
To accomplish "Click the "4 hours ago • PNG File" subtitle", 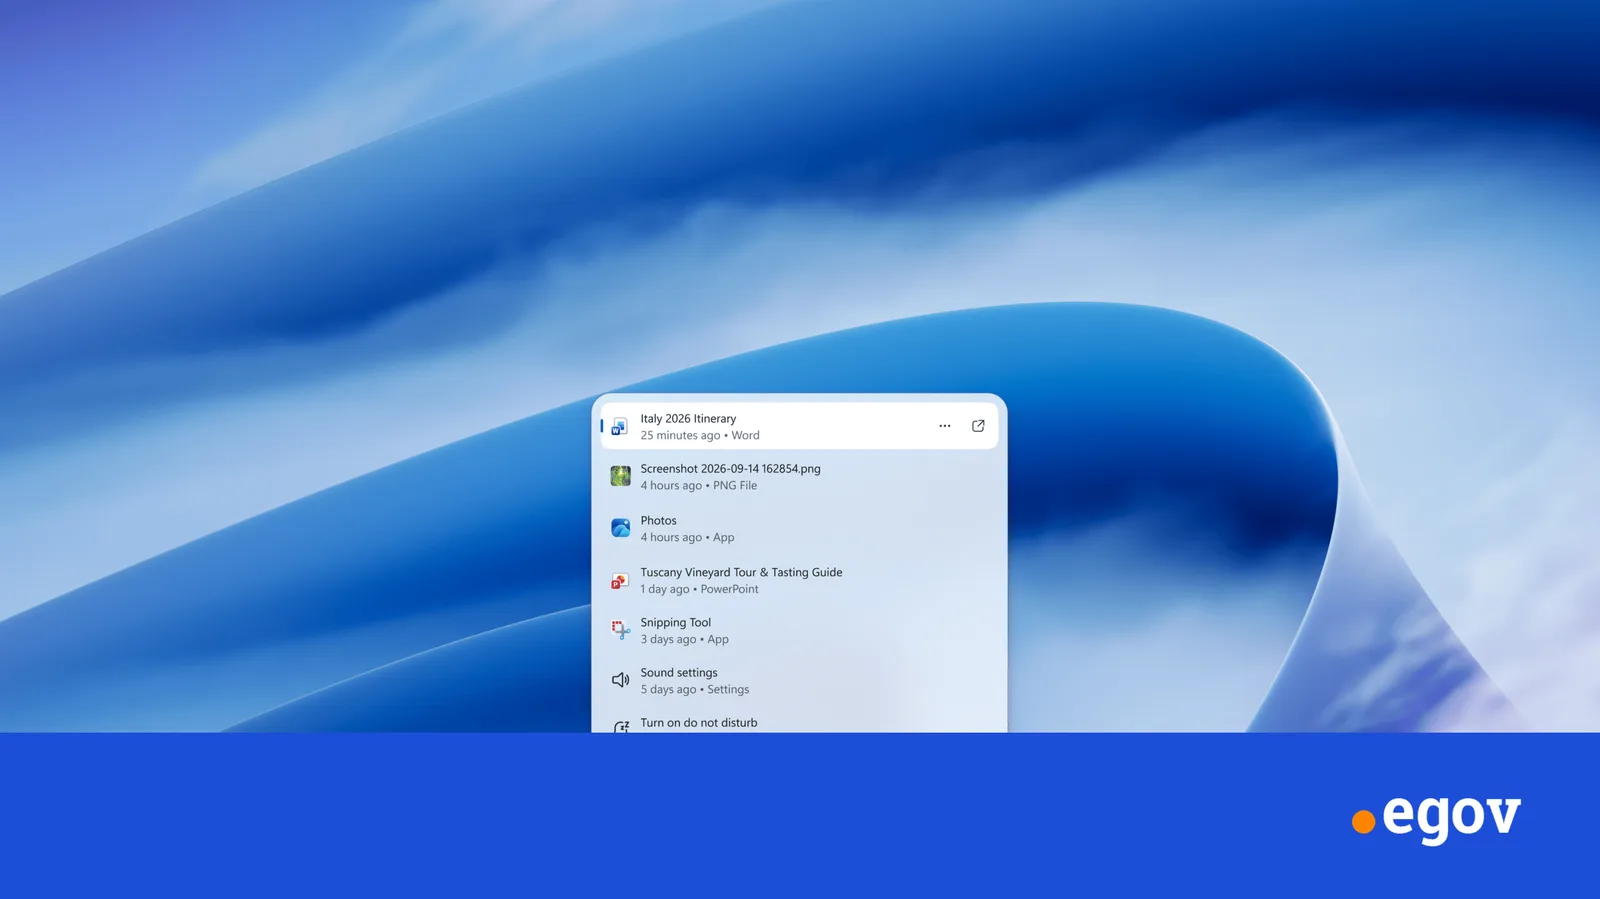I will click(699, 485).
